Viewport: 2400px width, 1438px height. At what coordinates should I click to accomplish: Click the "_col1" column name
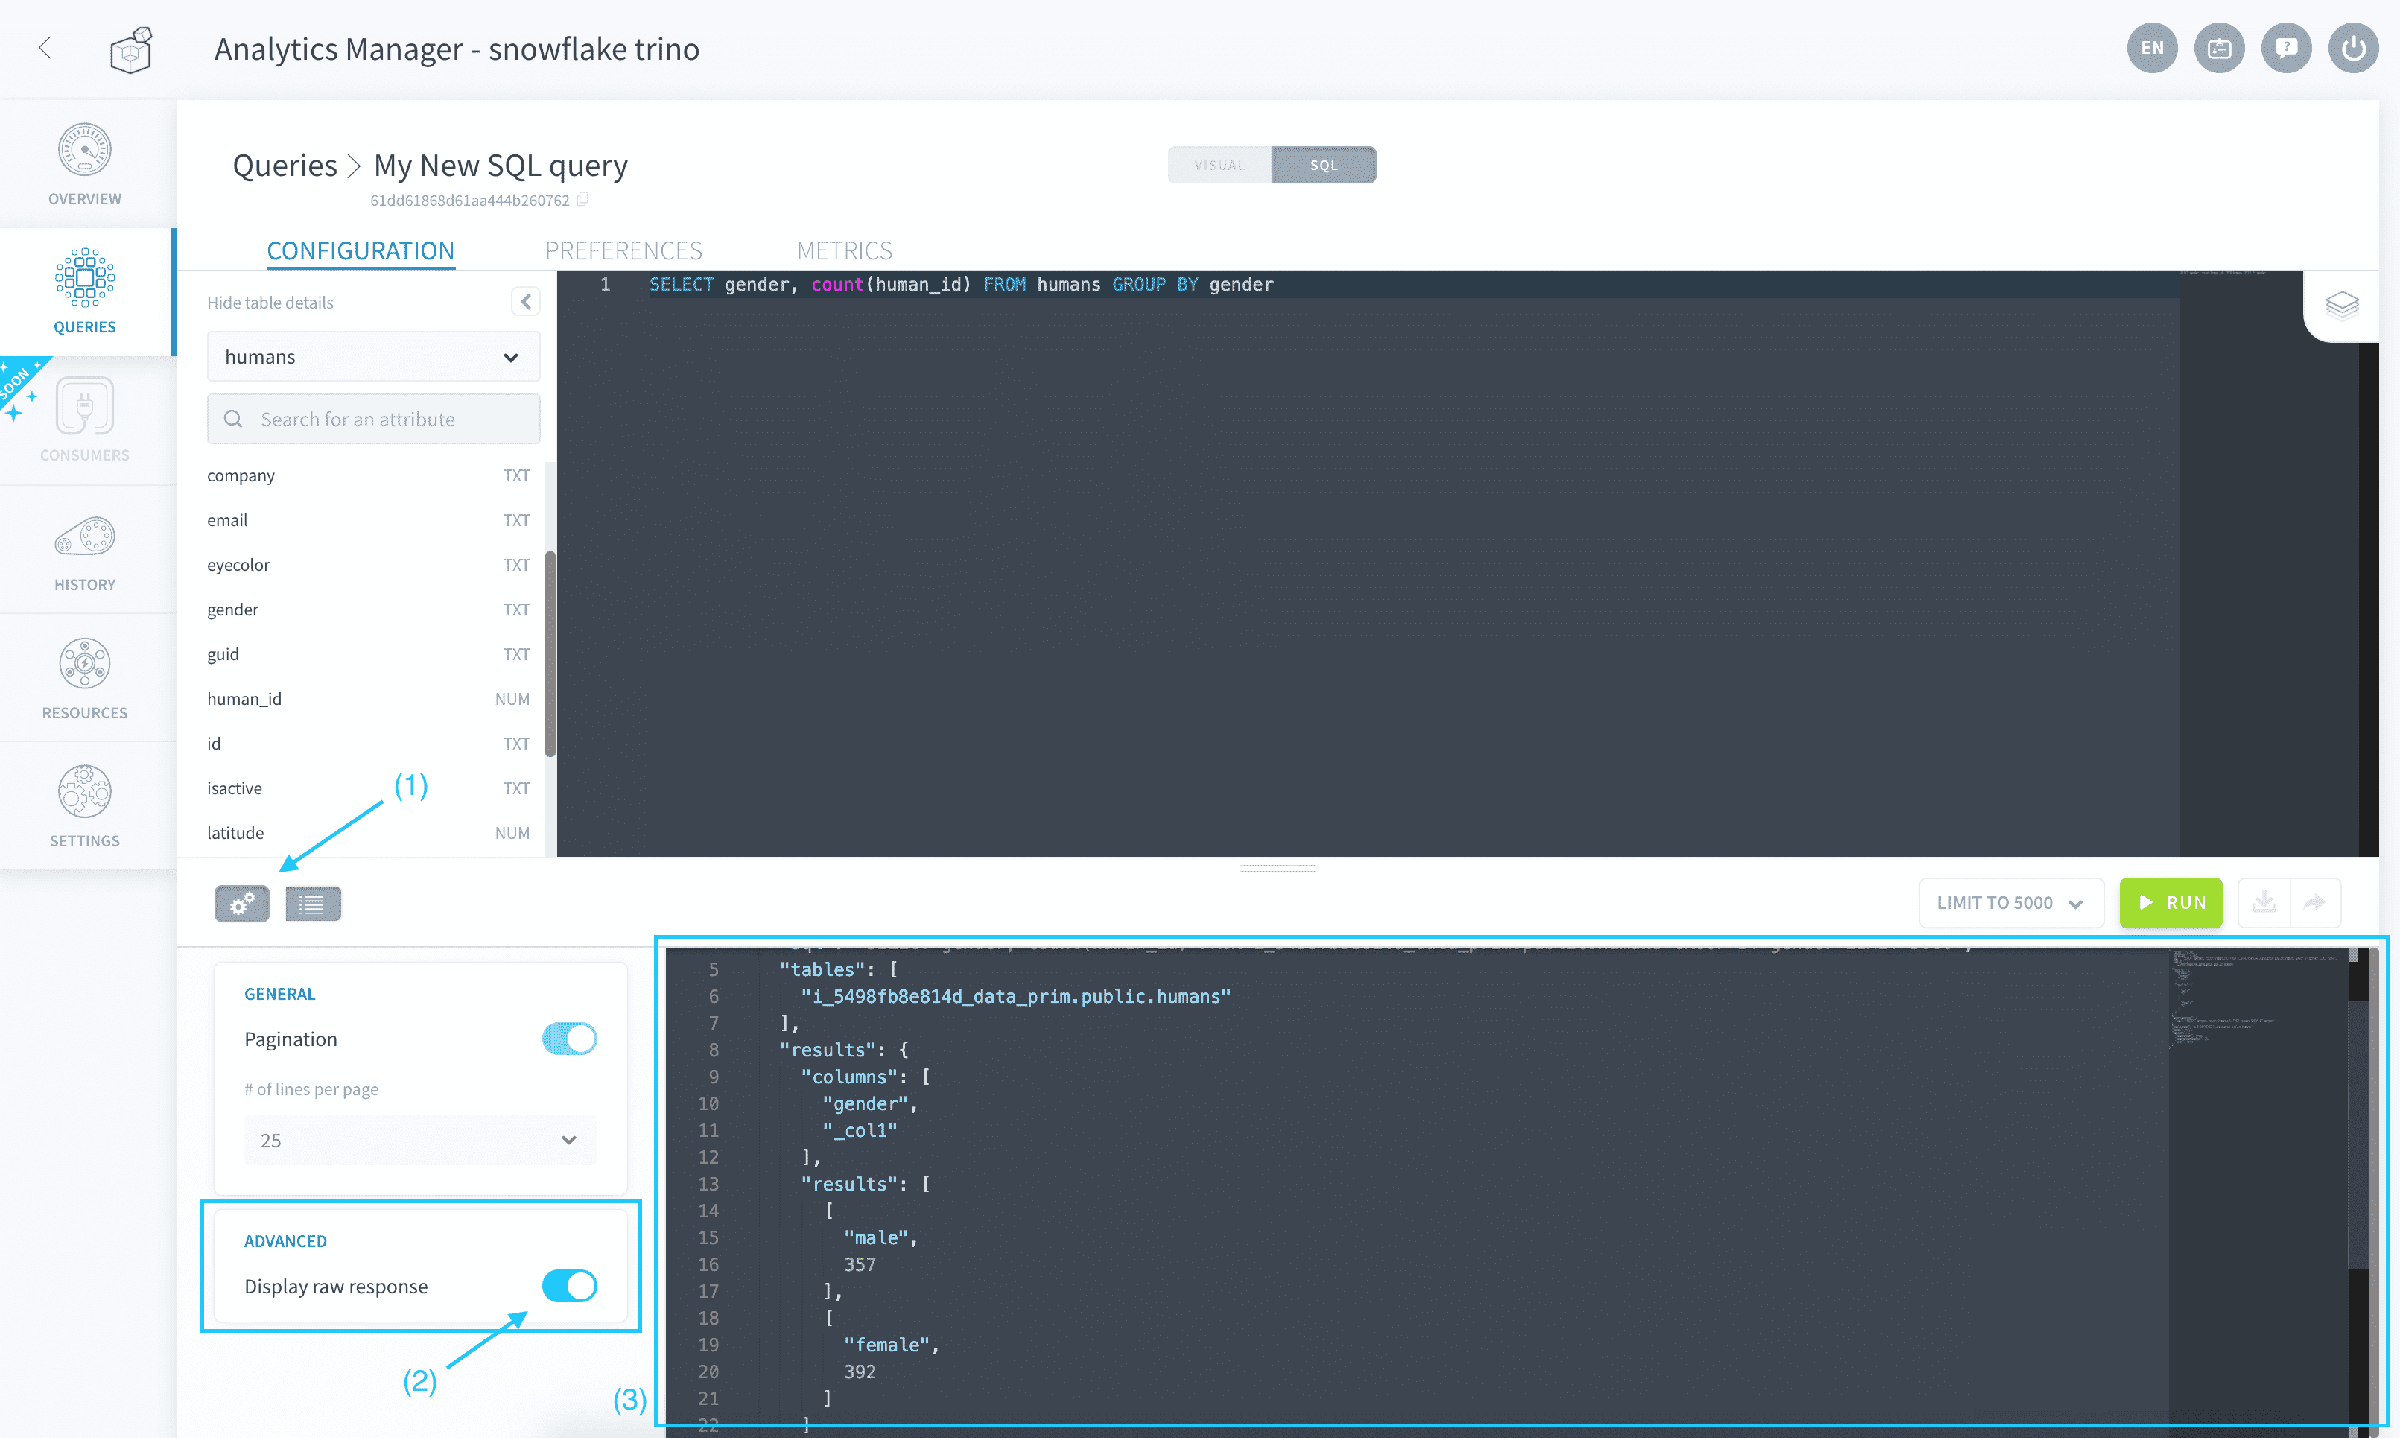point(860,1131)
